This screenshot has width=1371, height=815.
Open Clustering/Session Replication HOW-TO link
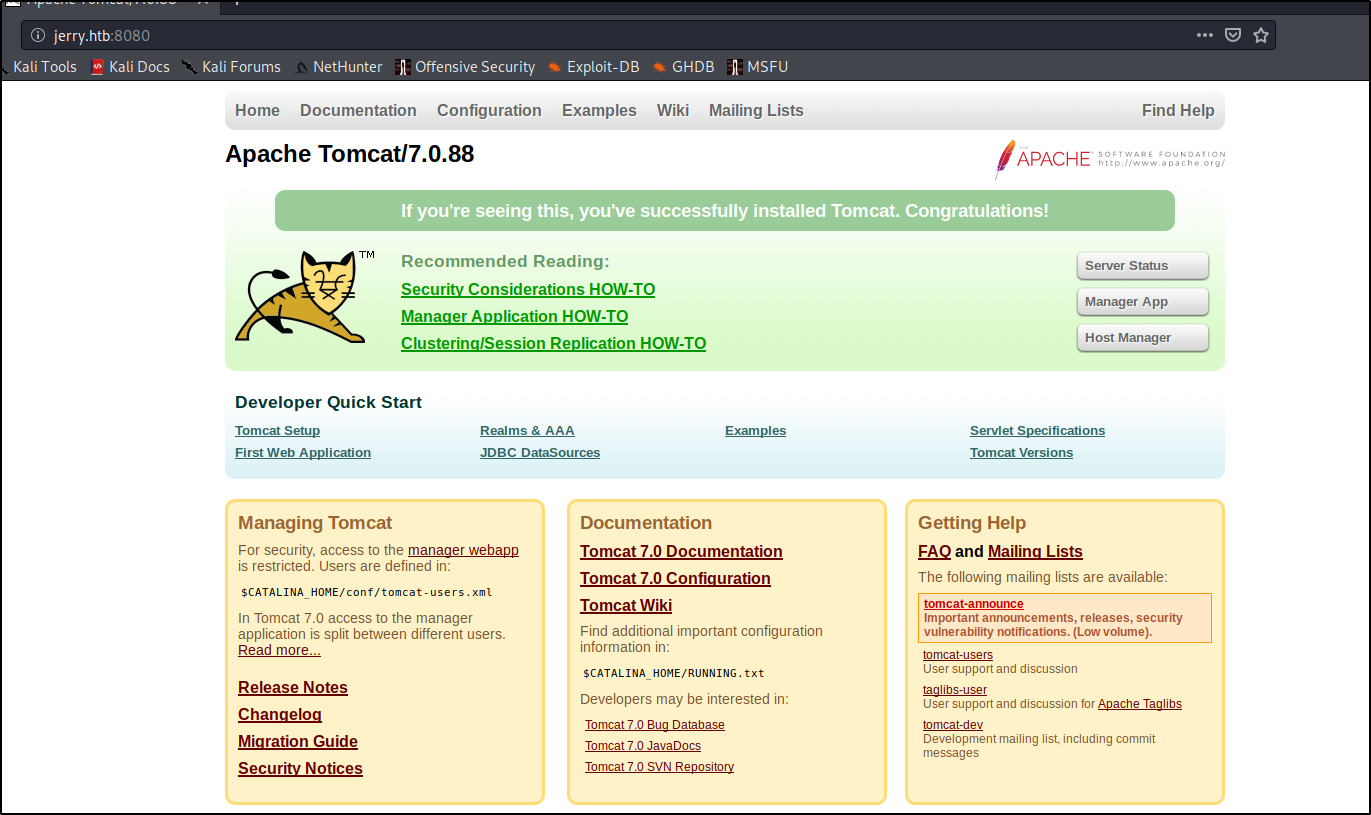click(x=553, y=344)
